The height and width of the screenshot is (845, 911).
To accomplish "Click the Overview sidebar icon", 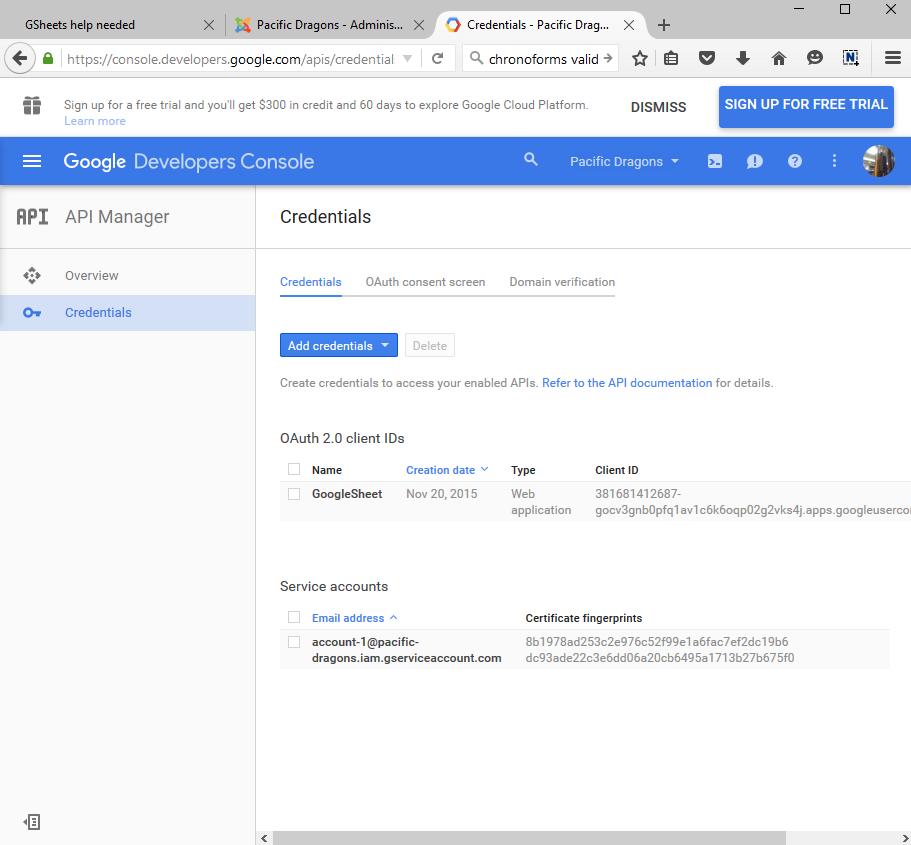I will (x=32, y=275).
